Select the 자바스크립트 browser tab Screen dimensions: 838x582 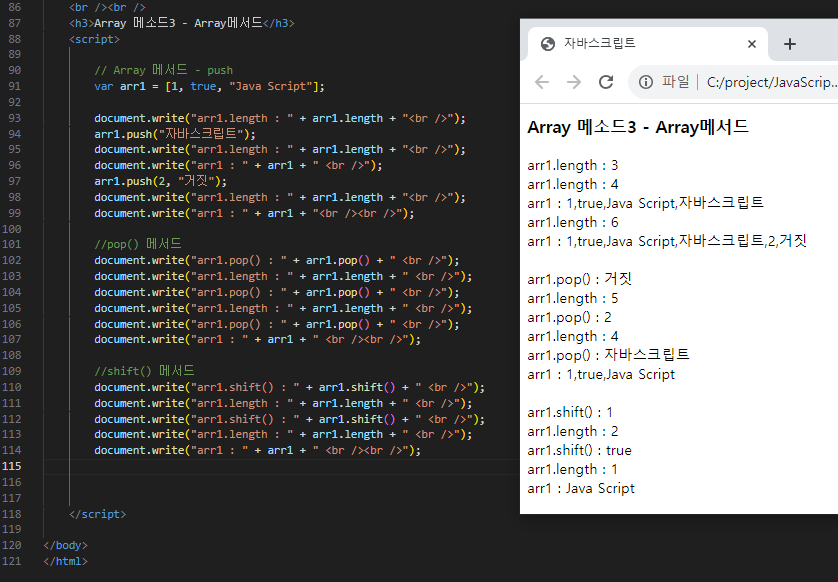click(648, 44)
